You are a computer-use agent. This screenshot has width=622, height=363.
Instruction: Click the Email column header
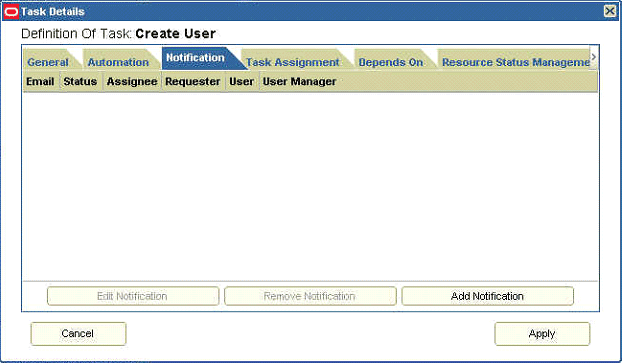click(x=40, y=82)
